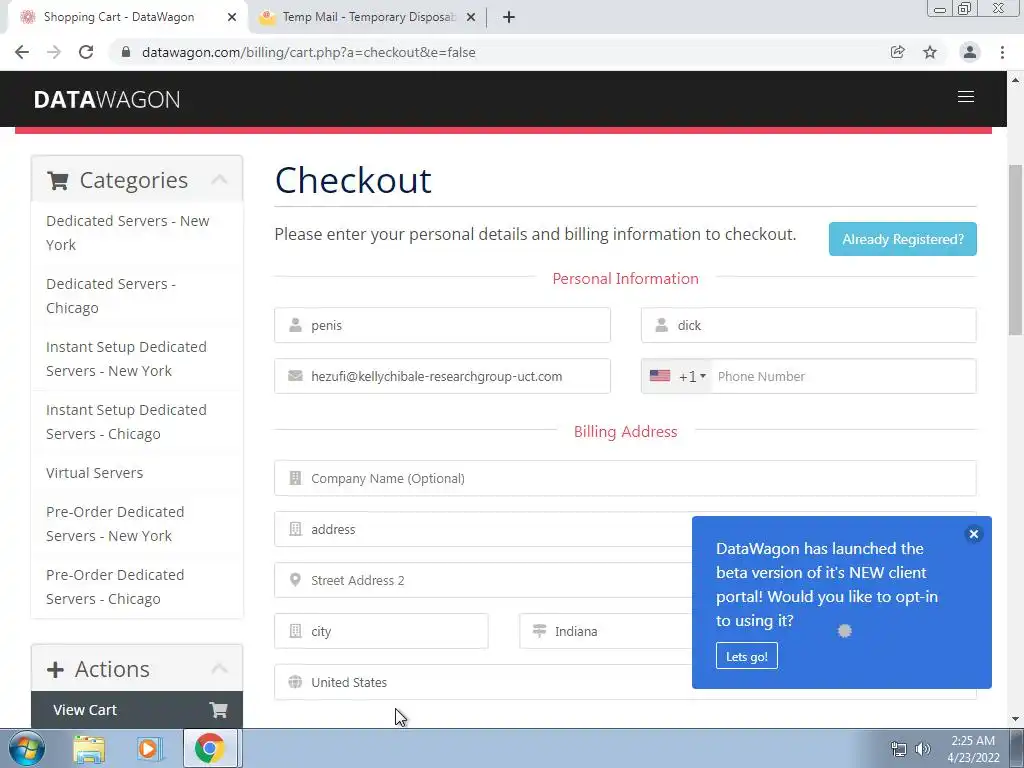Click the Phone Number field
Image resolution: width=1024 pixels, height=768 pixels.
[x=844, y=376]
